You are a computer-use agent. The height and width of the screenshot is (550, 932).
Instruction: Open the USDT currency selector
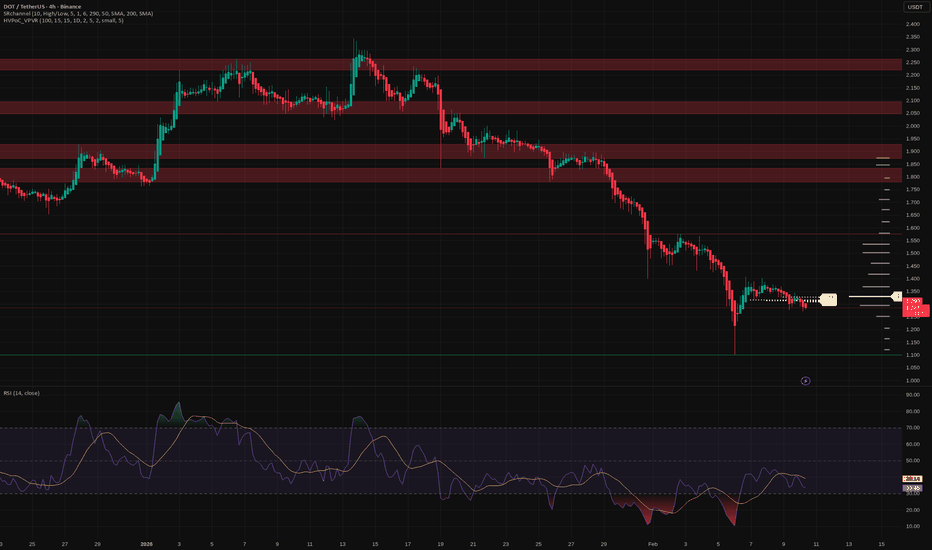pos(915,7)
